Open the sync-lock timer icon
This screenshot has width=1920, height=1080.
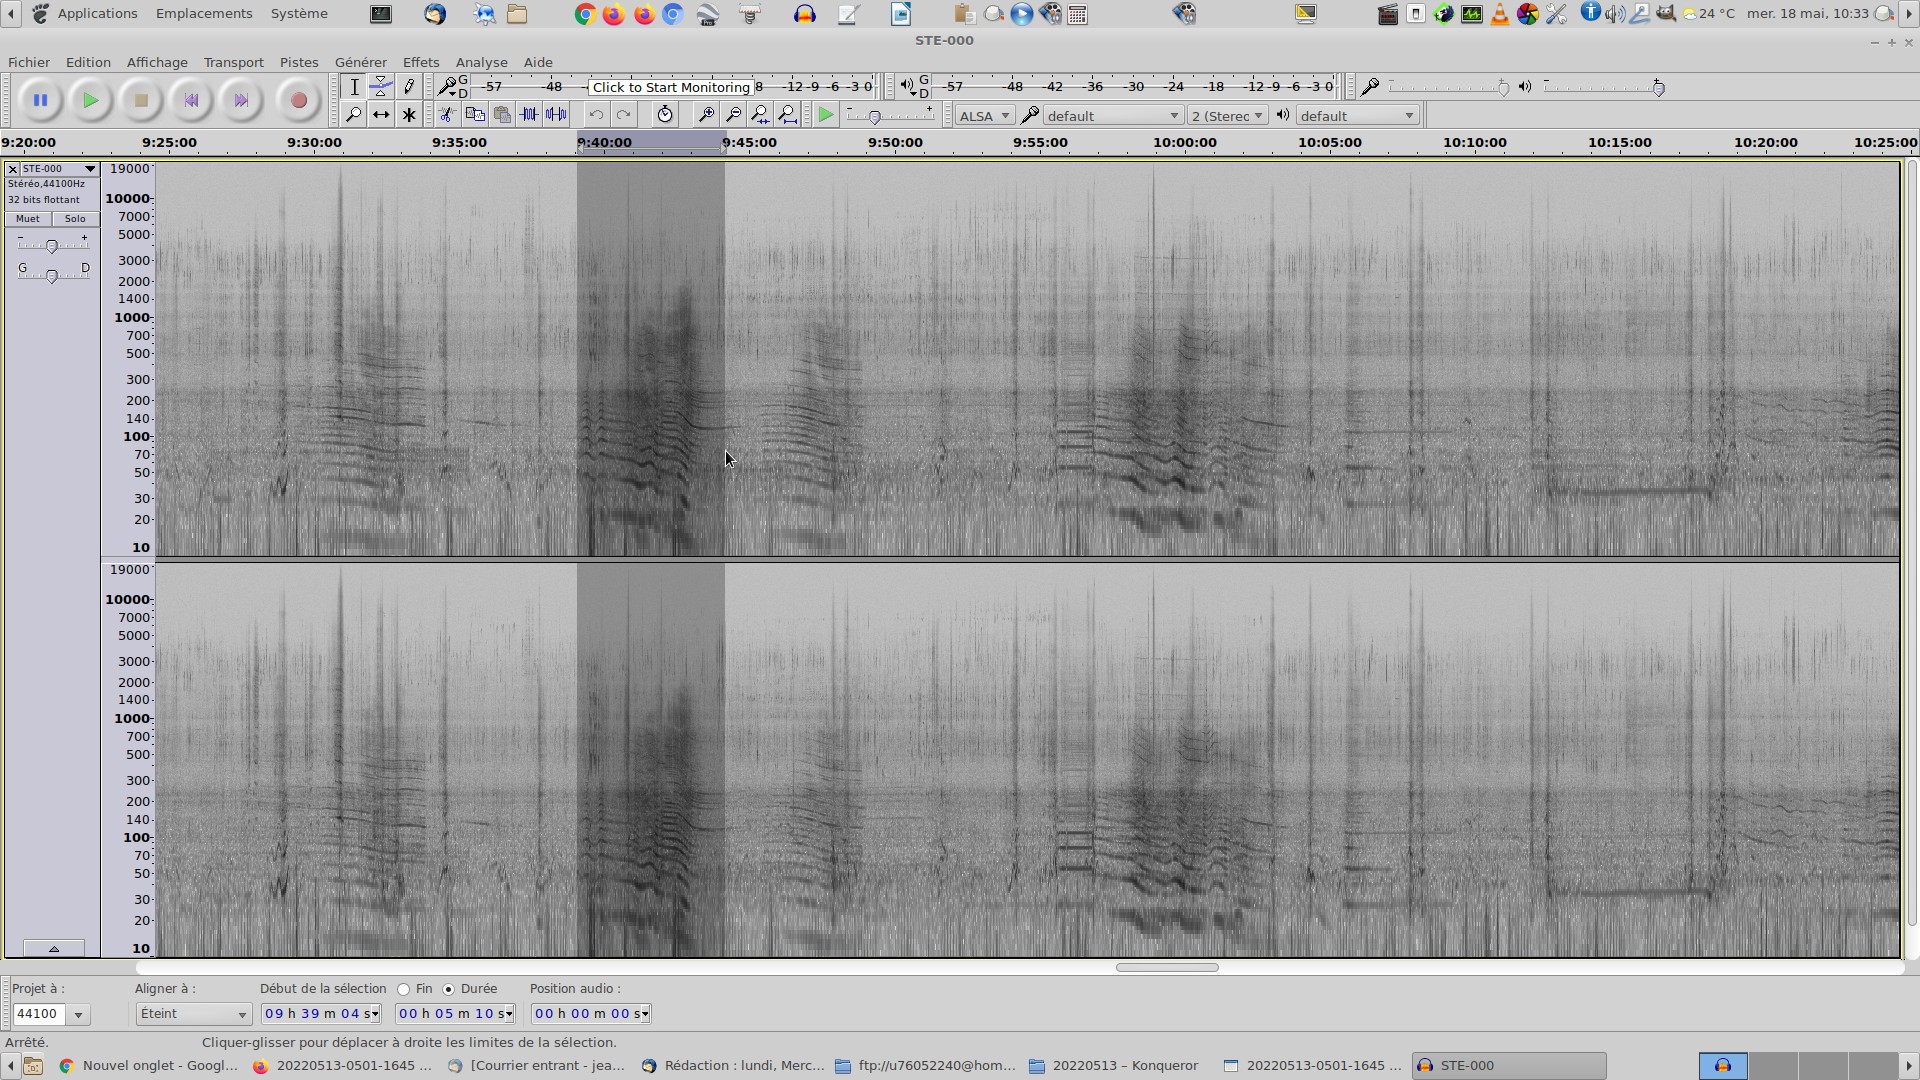[x=665, y=115]
